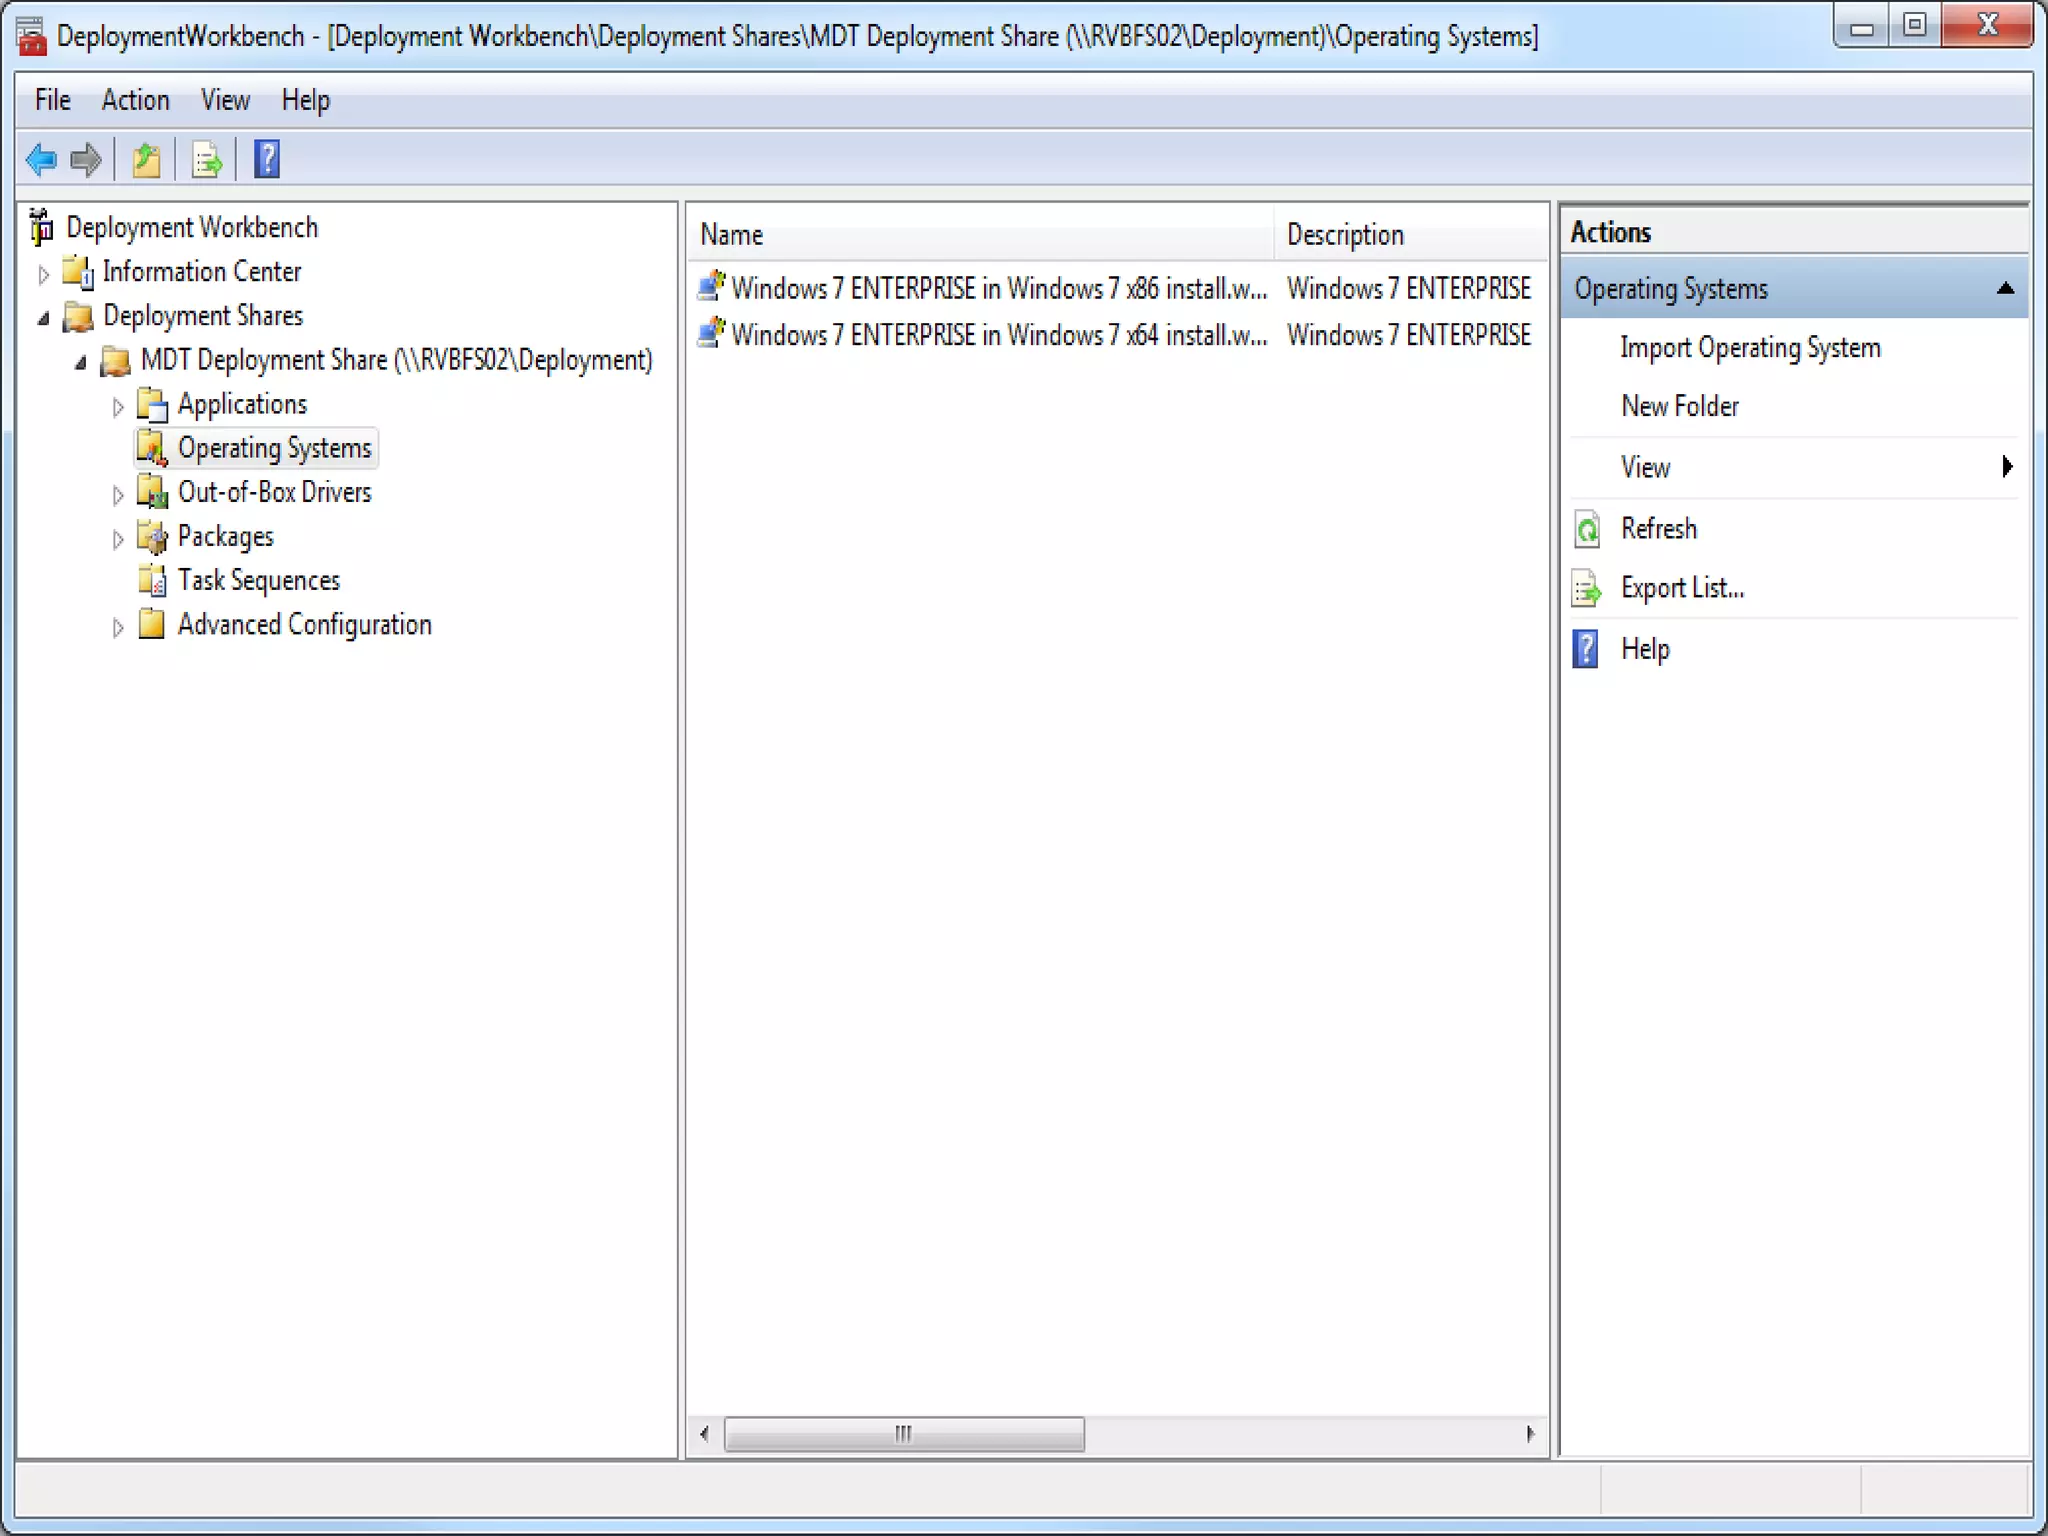Click the scrollbar left arrow
The image size is (2048, 1536).
705,1434
